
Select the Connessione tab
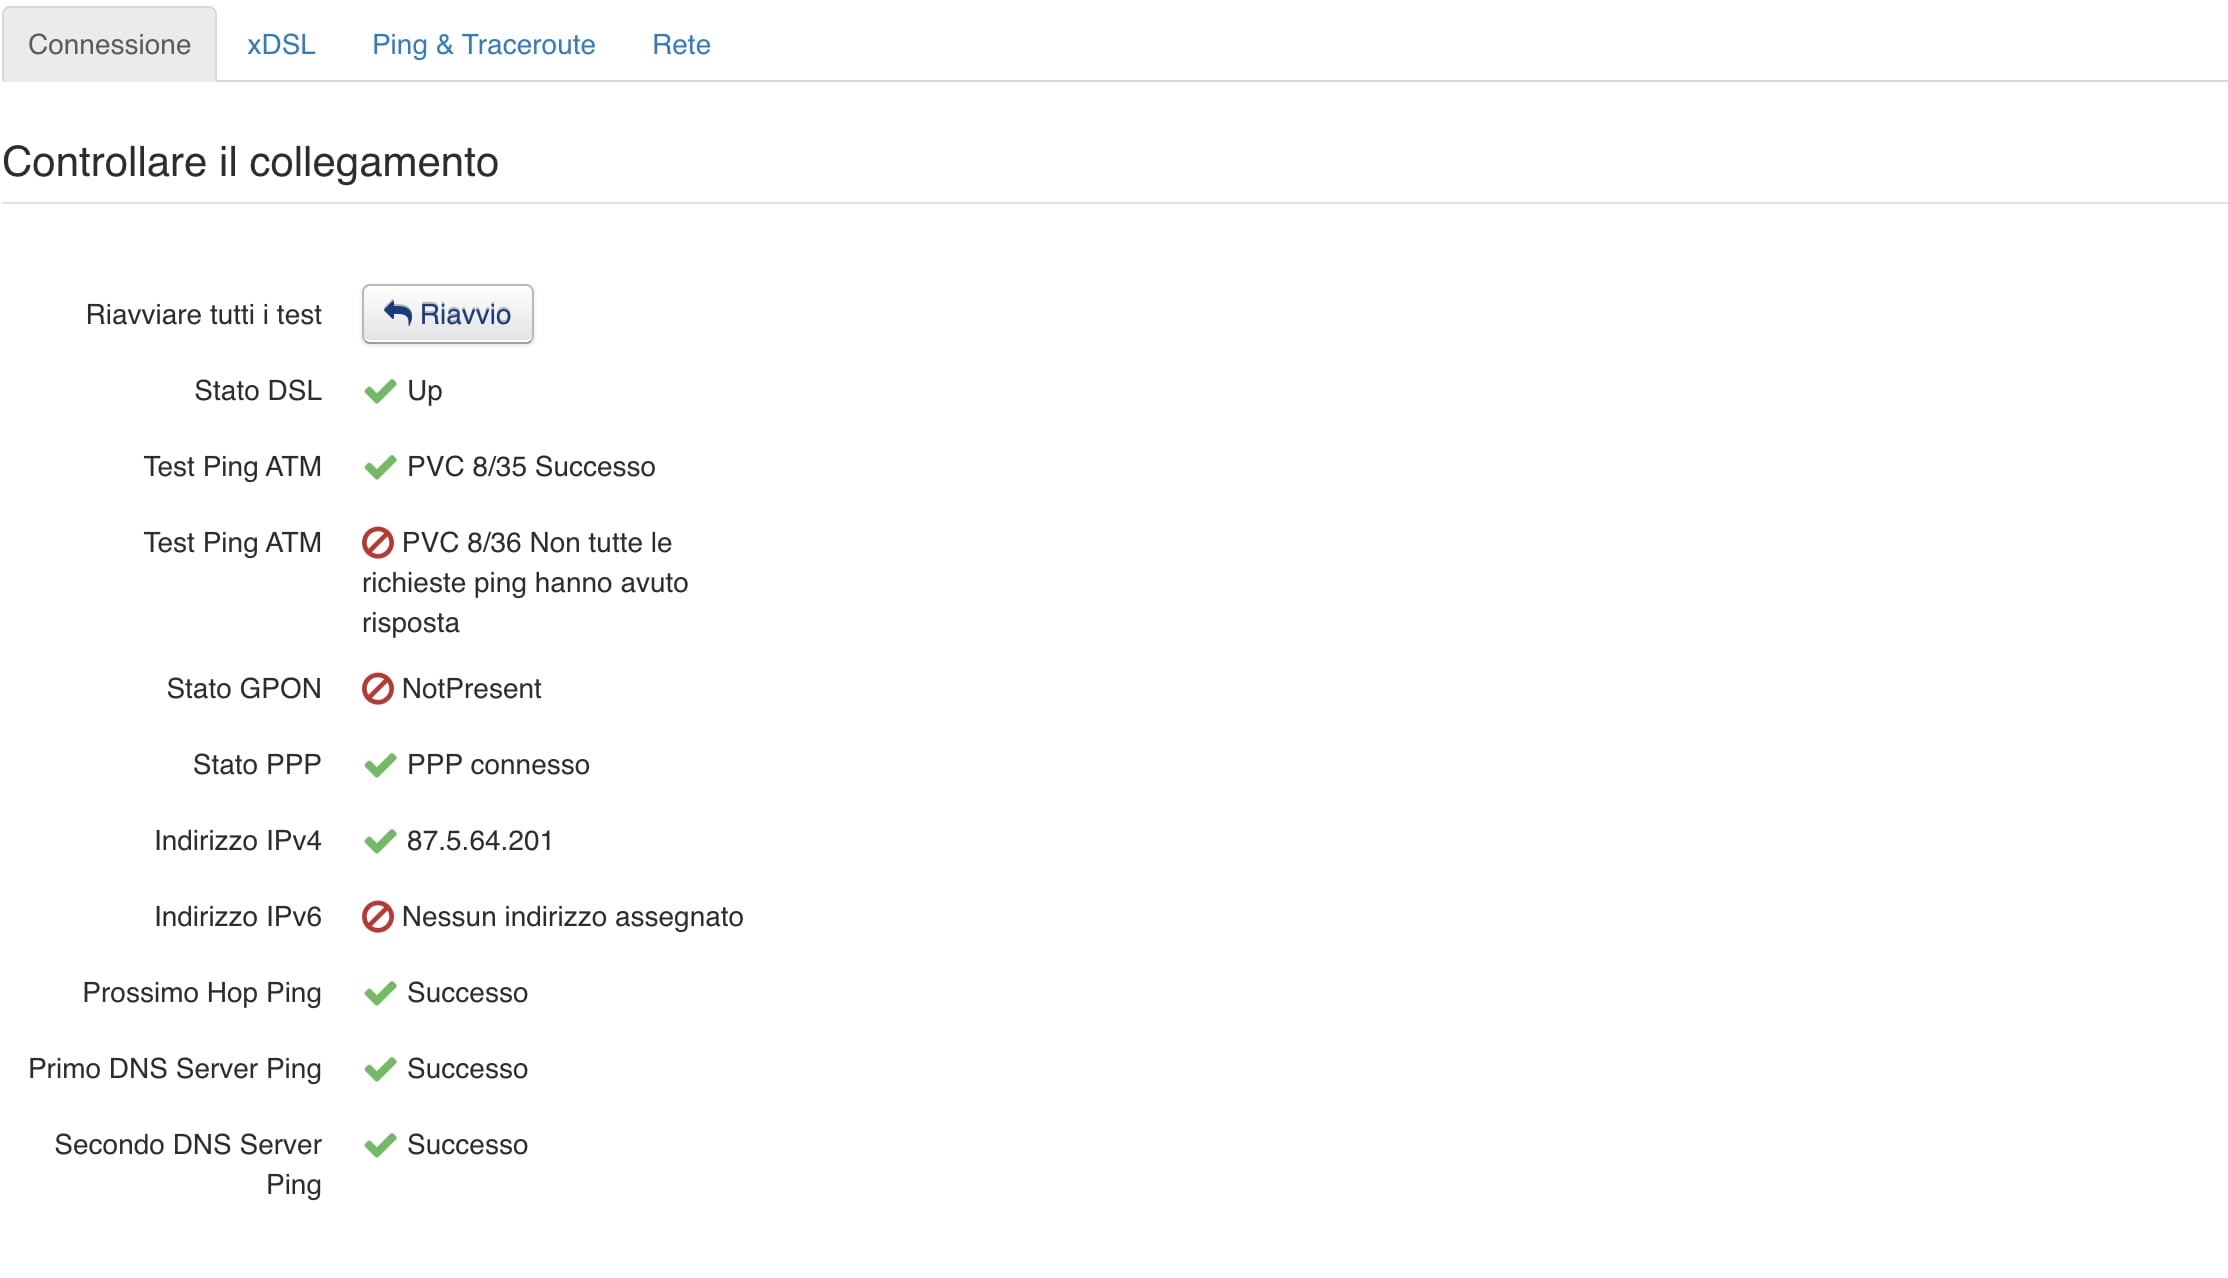coord(109,45)
